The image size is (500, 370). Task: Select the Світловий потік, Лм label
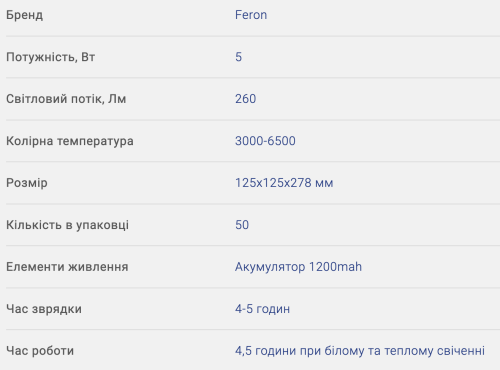coord(66,99)
